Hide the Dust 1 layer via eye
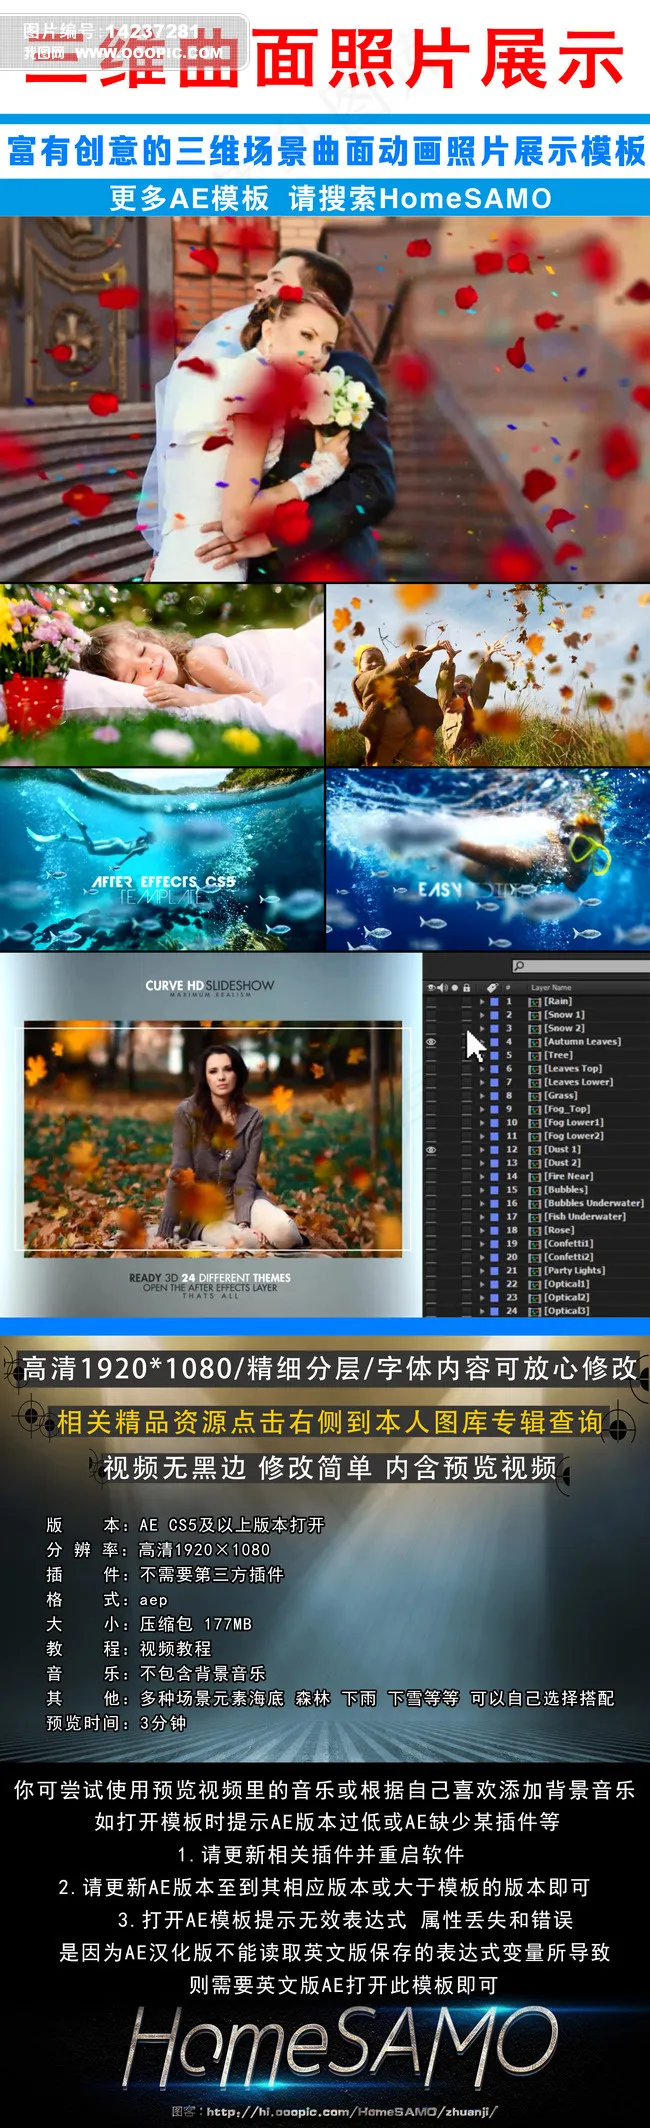 coord(431,1149)
